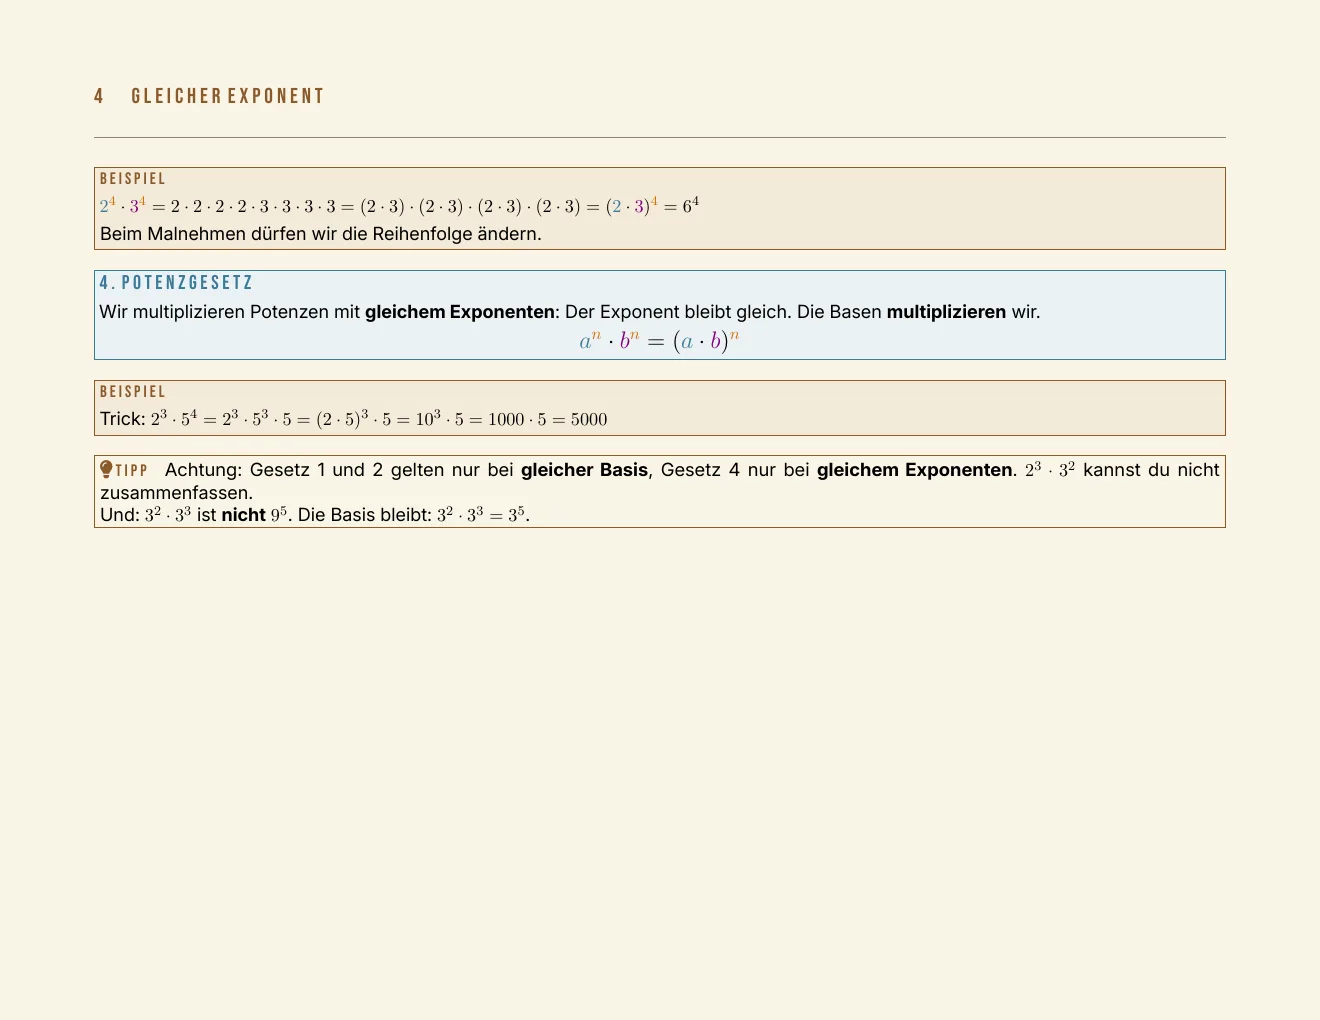Click the bold text 'gleichem Exponenten' in the law box

pos(460,312)
